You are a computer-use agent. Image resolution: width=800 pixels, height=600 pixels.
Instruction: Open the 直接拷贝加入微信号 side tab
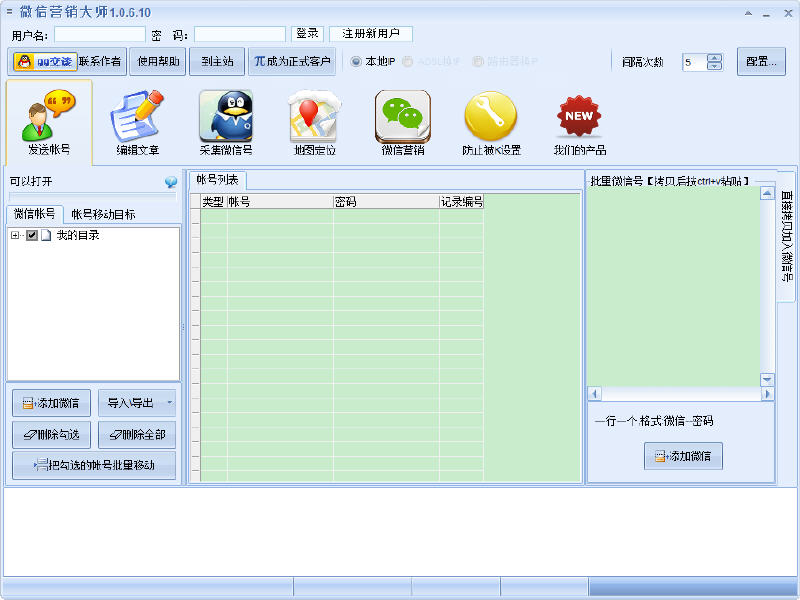(x=787, y=235)
